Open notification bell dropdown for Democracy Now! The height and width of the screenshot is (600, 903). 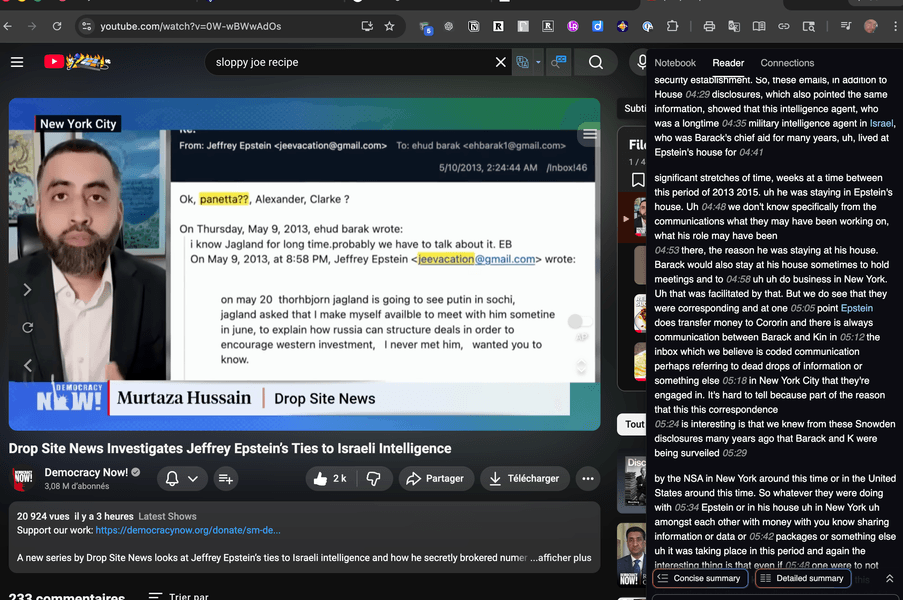tap(181, 479)
